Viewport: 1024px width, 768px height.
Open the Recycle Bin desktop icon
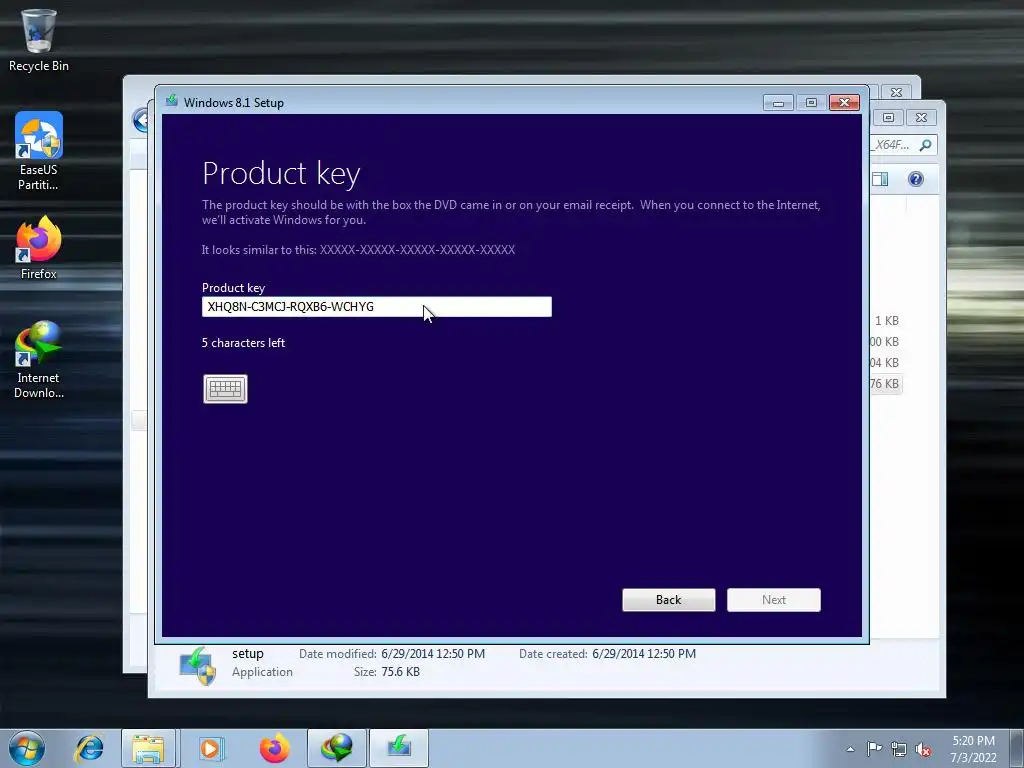coord(39,40)
